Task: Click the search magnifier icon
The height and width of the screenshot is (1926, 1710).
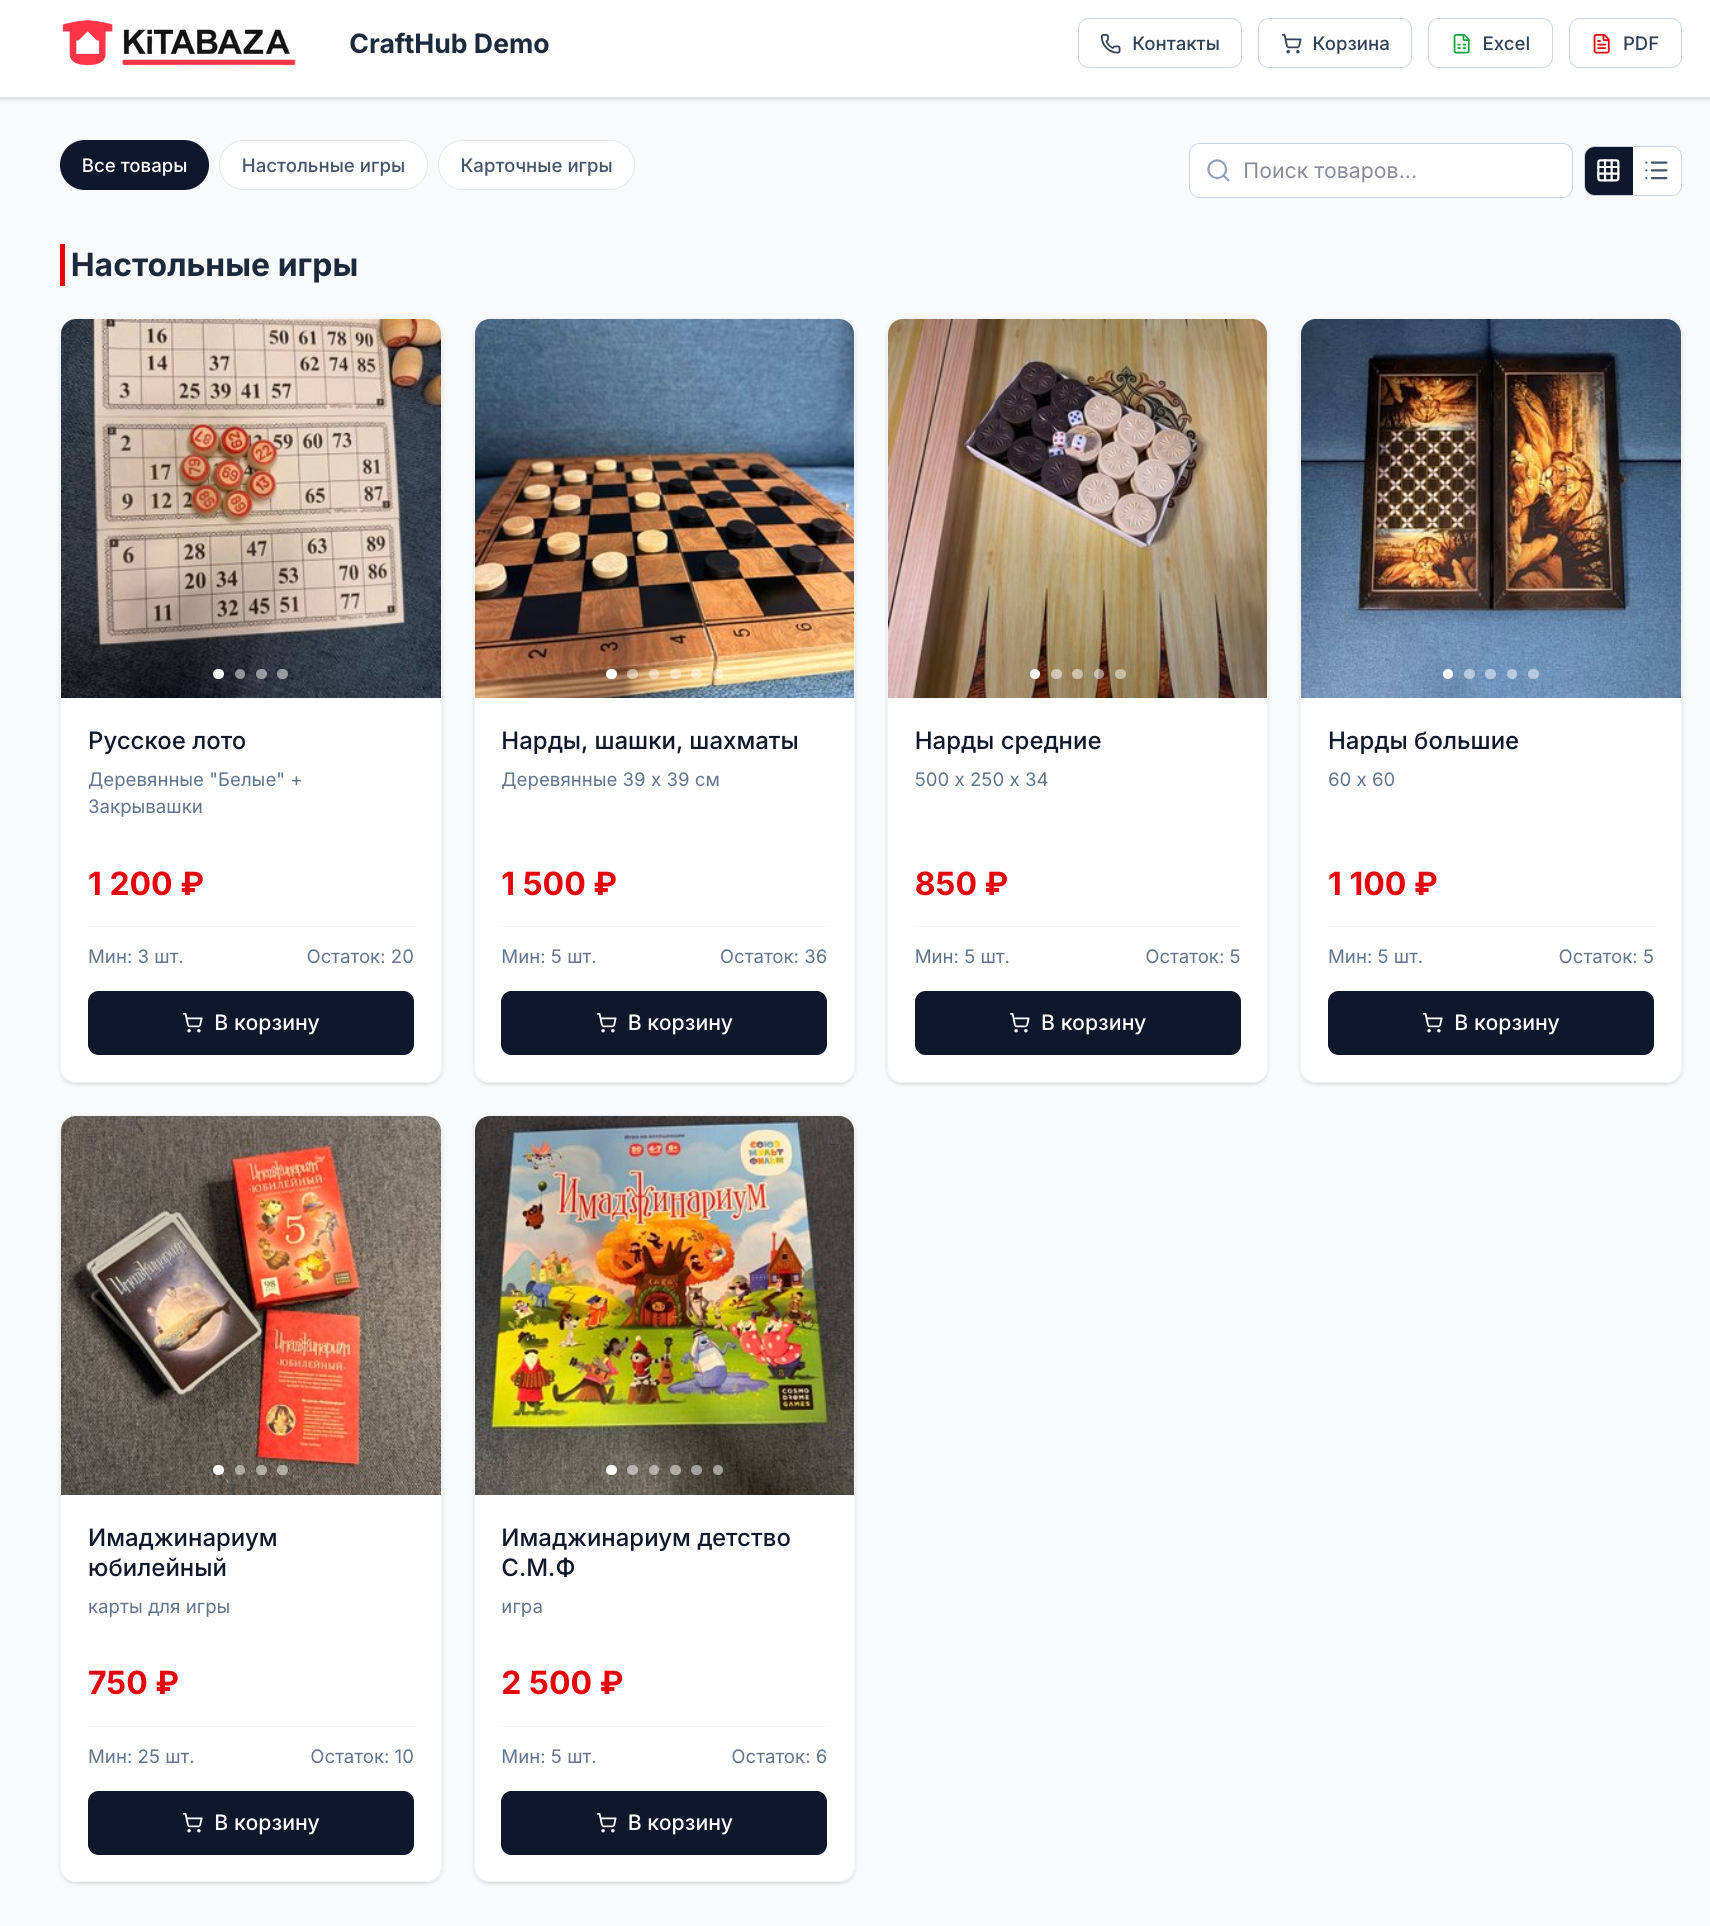Action: [1218, 171]
